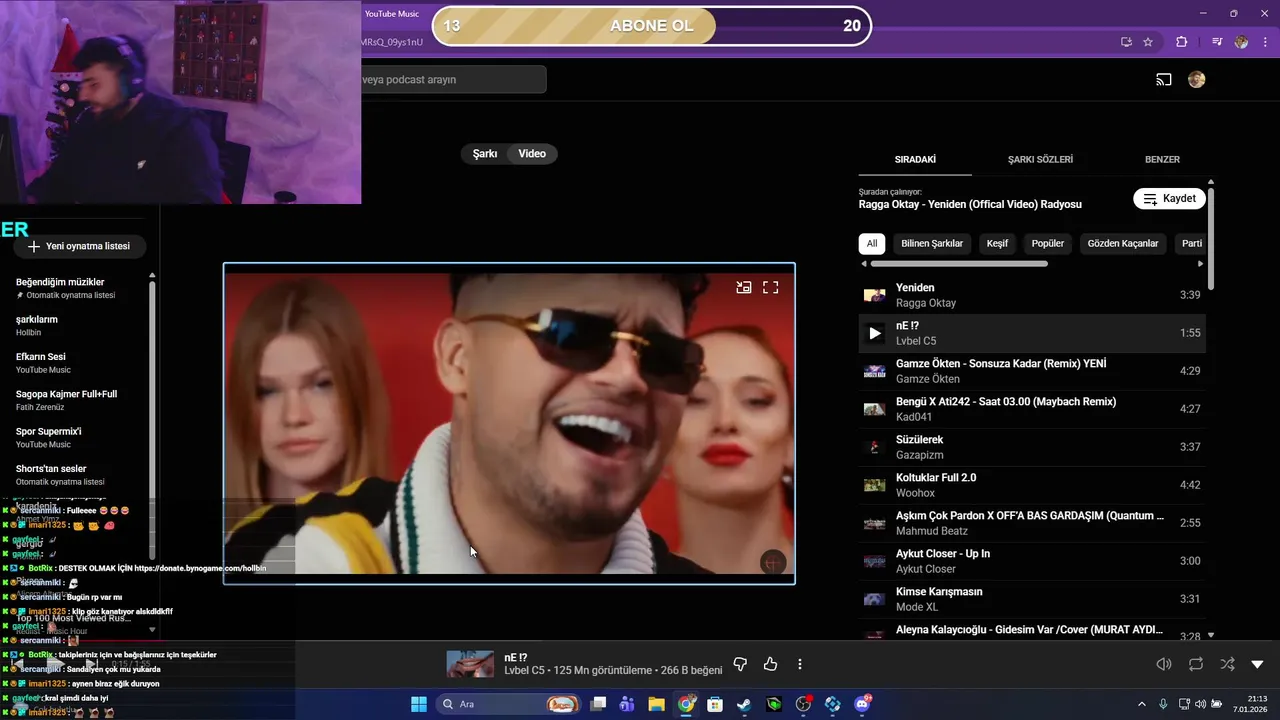Open Microsoft Store from the taskbar

click(x=715, y=704)
